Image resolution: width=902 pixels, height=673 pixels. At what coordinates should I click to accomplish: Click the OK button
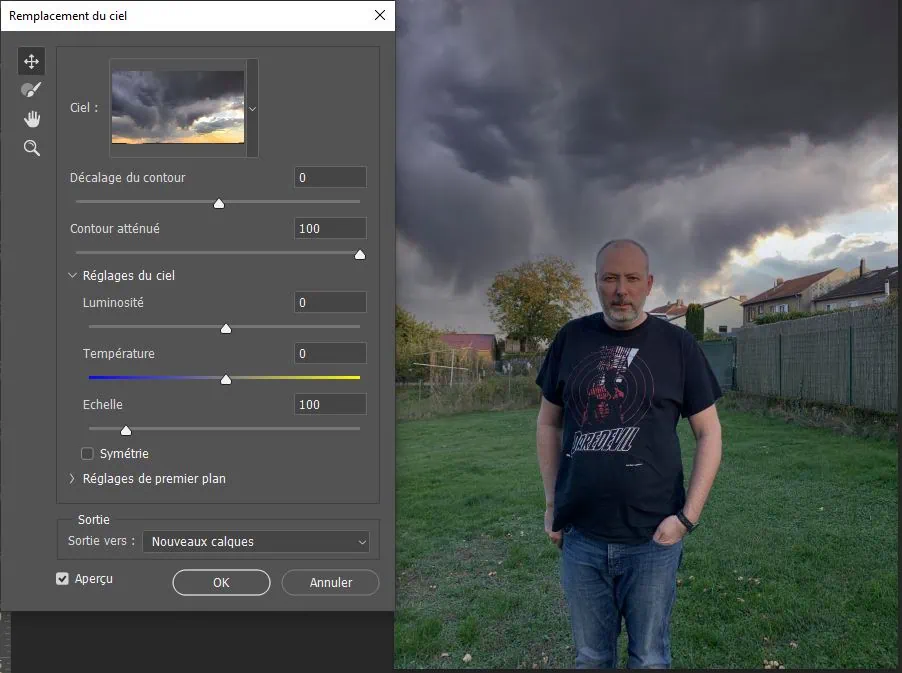pyautogui.click(x=221, y=582)
